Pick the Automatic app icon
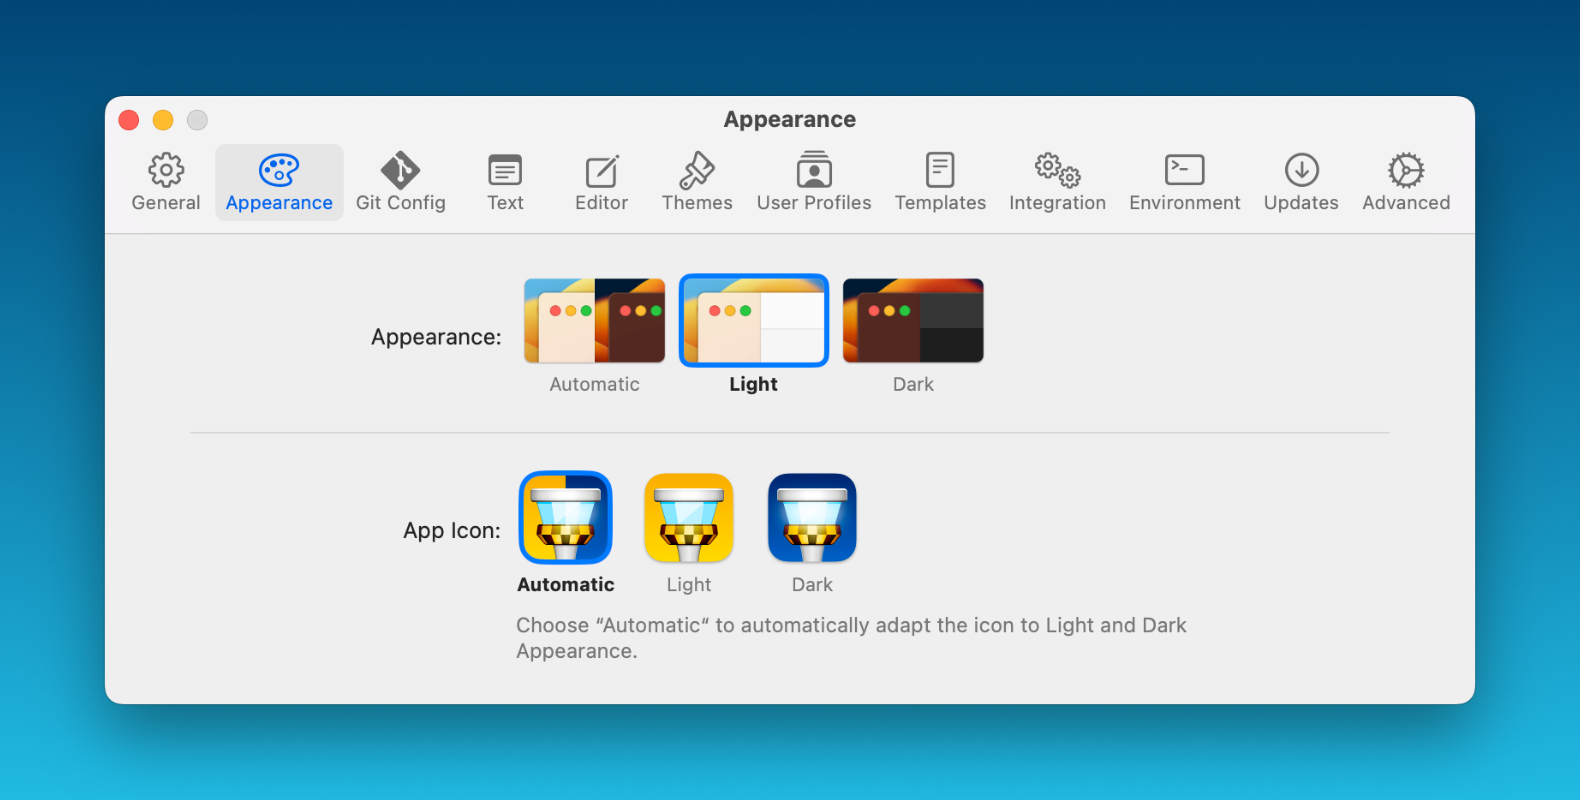 (x=566, y=518)
